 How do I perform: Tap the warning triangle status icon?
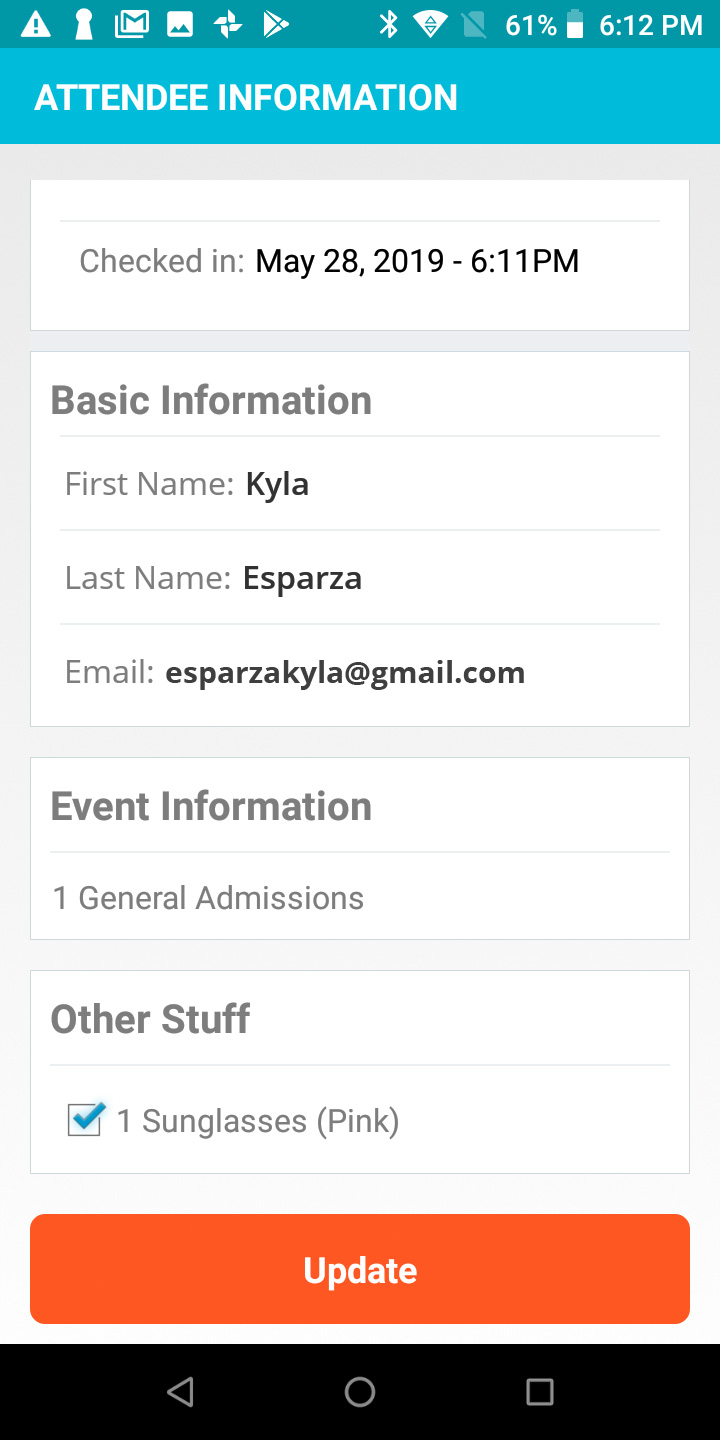pos(35,24)
